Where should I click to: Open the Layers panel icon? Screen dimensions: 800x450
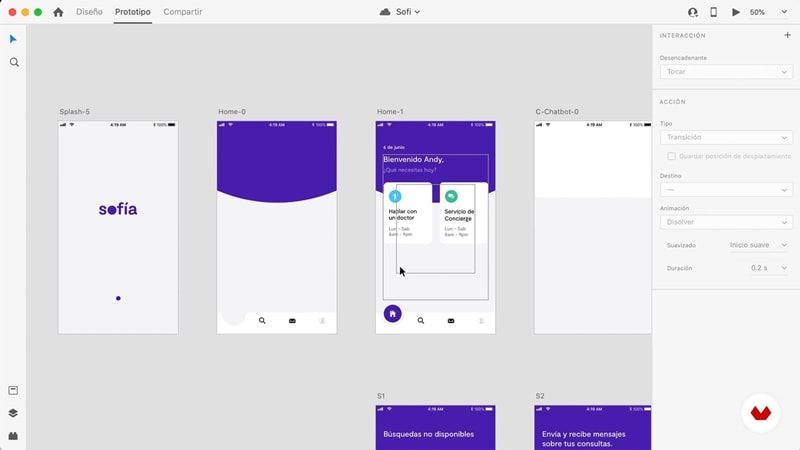coord(13,413)
